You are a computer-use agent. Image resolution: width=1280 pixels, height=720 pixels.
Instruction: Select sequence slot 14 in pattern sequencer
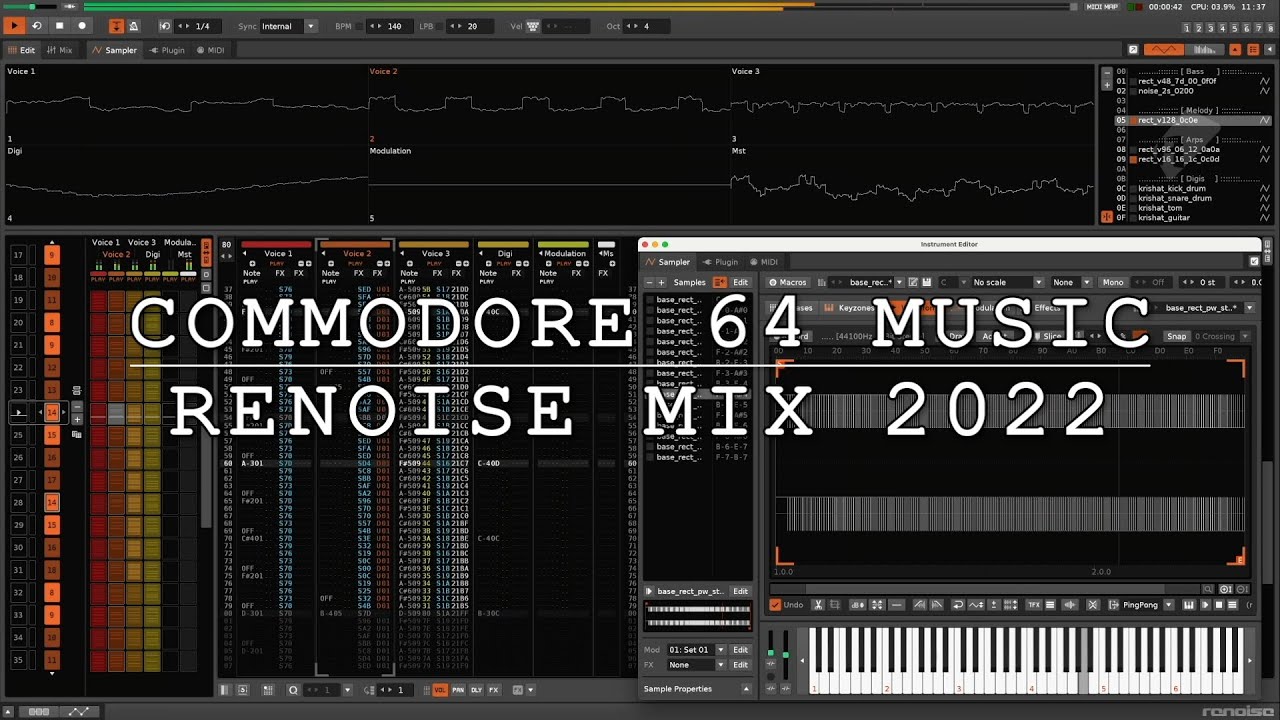(51, 412)
